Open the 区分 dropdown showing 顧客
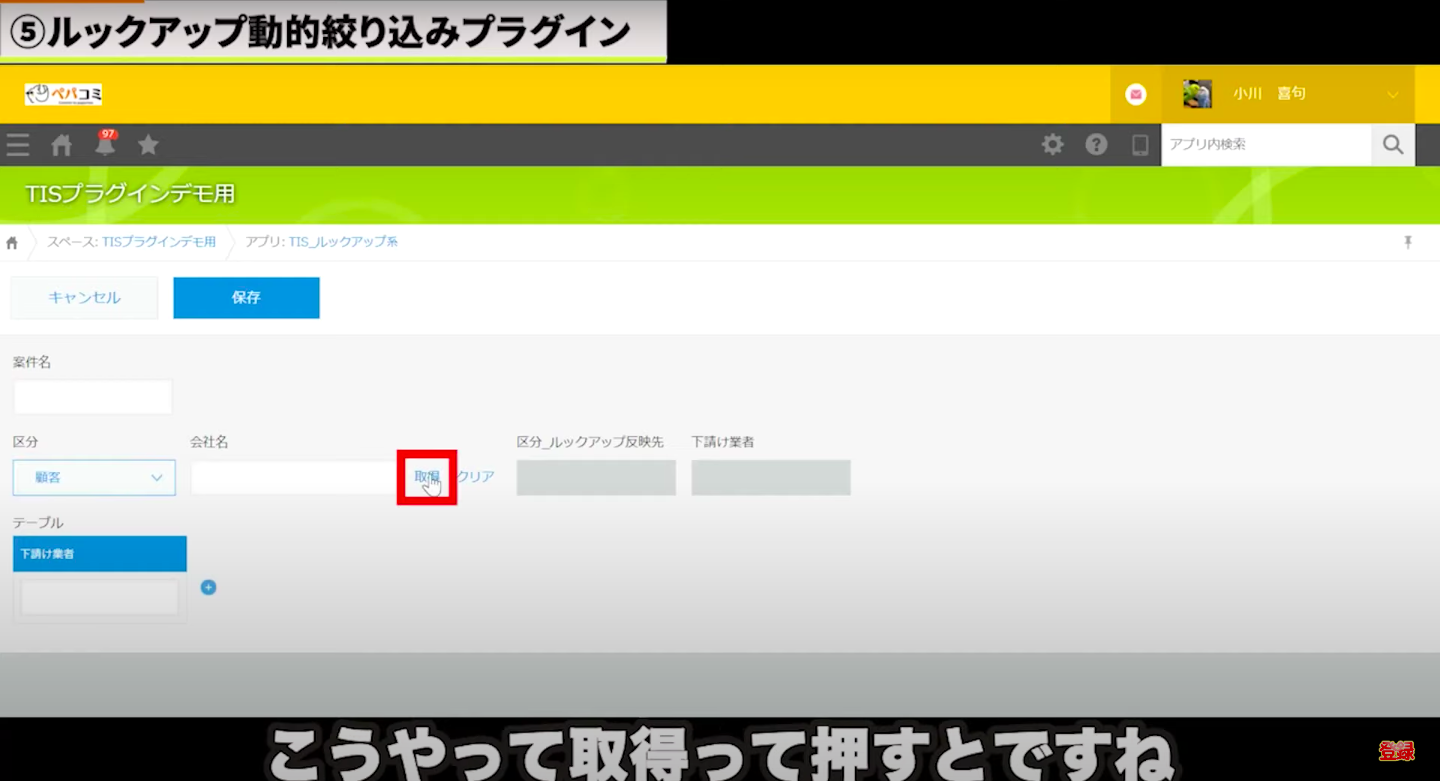 [93, 477]
